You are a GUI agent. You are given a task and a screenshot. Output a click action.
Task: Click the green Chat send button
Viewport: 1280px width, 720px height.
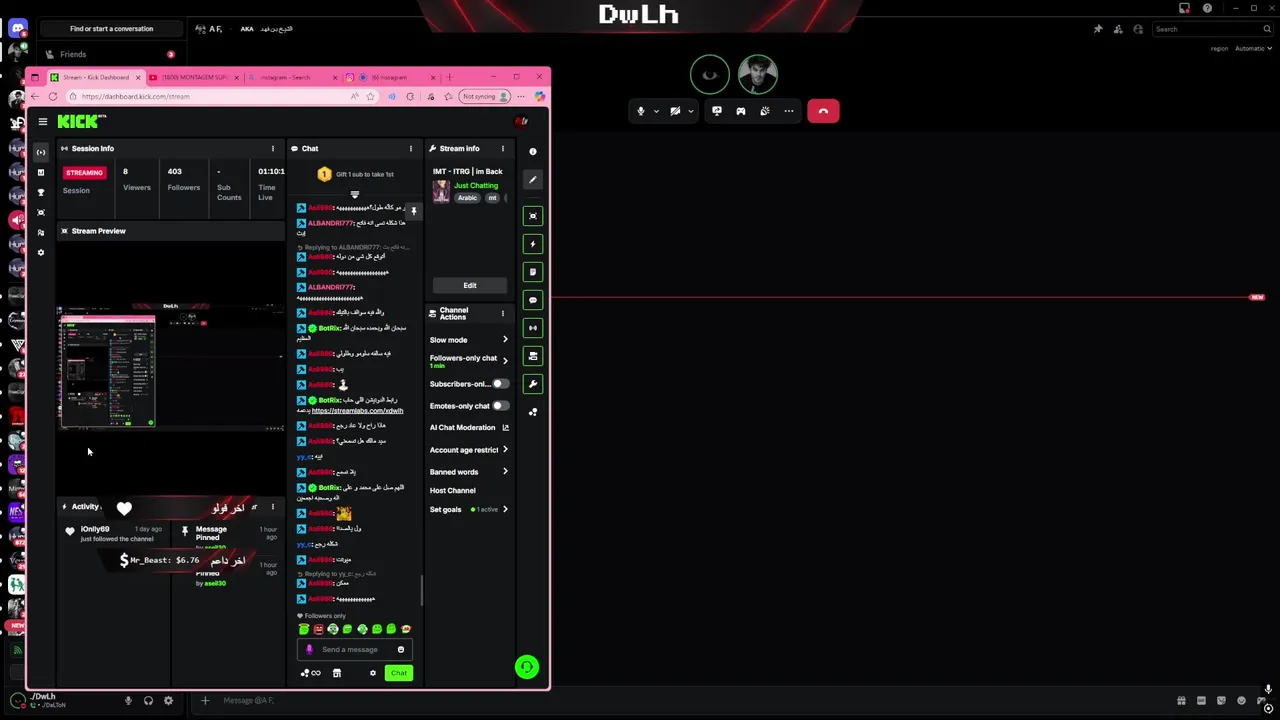[x=399, y=673]
